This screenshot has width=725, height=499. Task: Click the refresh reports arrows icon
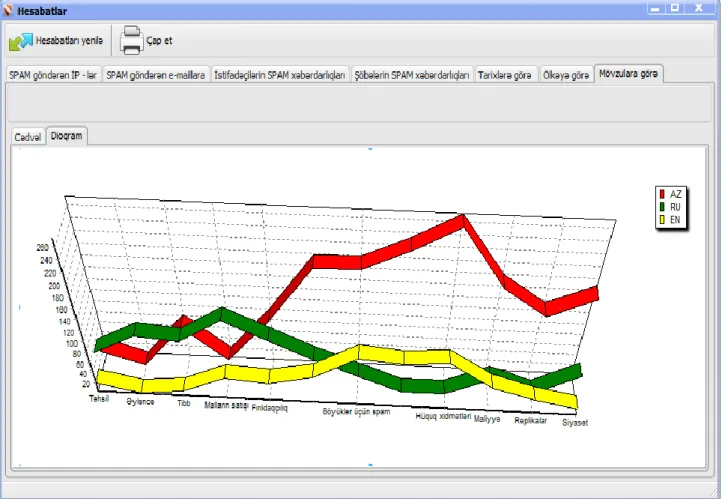point(20,41)
